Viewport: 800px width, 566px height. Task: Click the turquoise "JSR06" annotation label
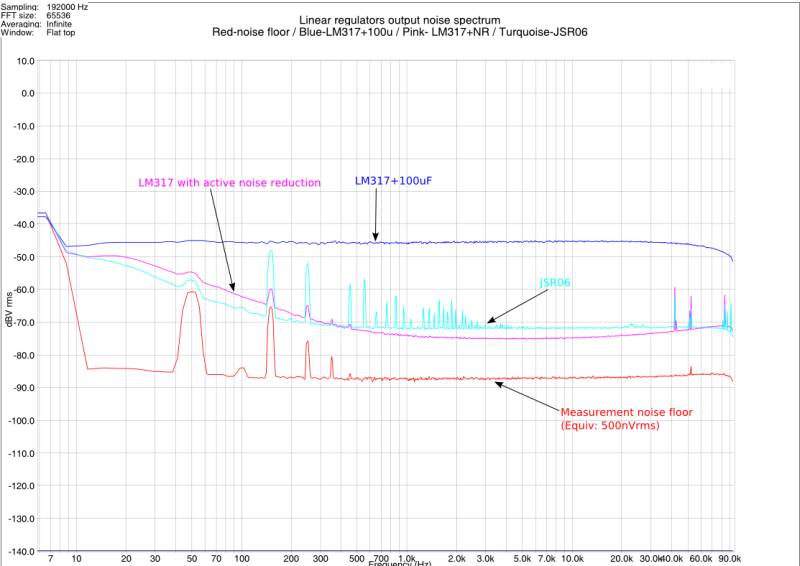pyautogui.click(x=555, y=282)
